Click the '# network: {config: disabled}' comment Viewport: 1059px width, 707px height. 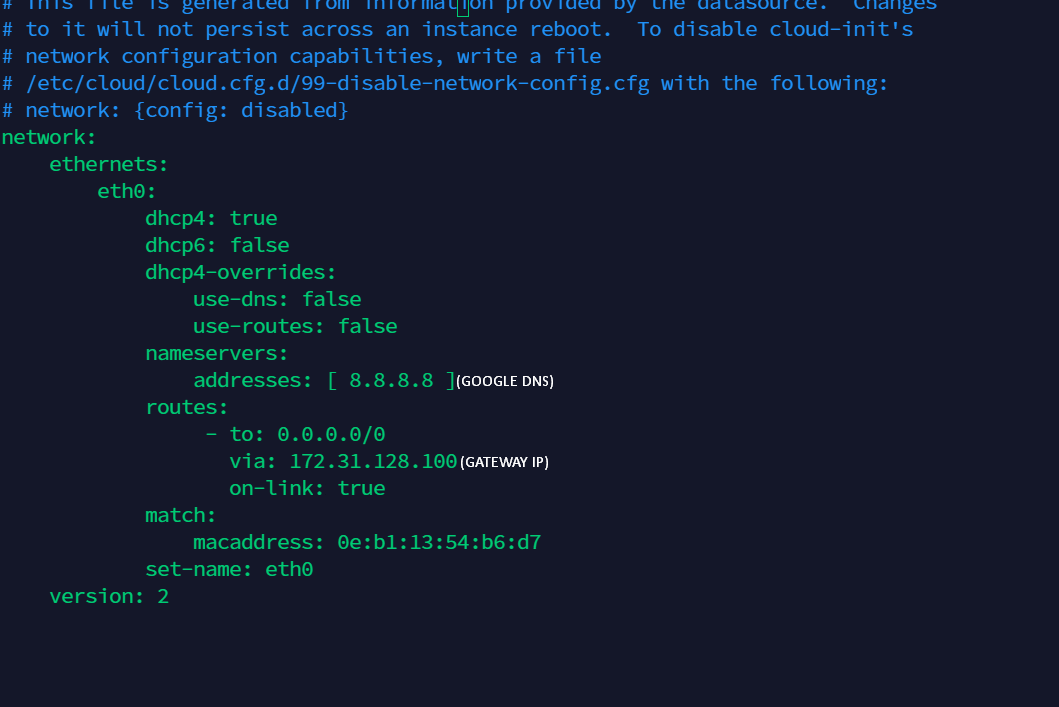175,110
